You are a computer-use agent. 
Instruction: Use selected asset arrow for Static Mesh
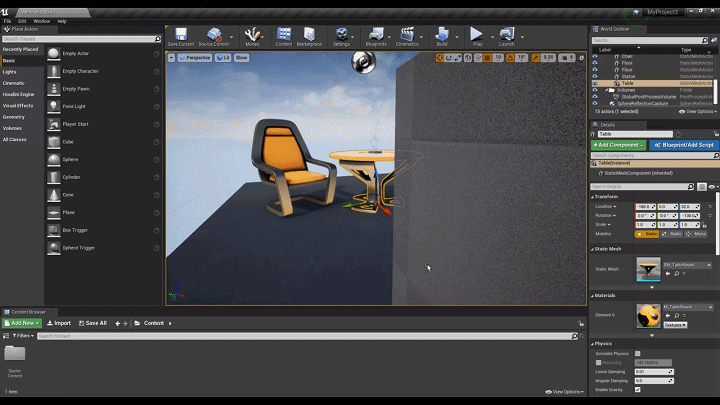pyautogui.click(x=668, y=274)
